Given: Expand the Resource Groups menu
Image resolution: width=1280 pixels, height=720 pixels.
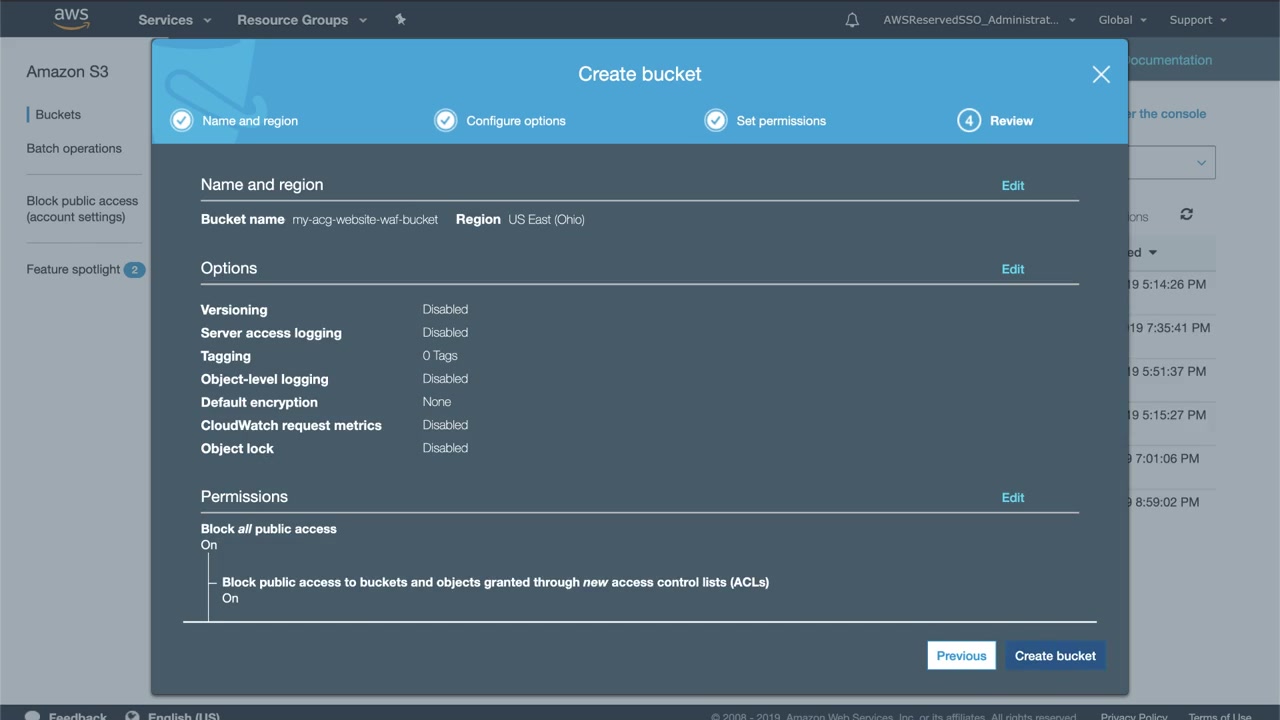Looking at the screenshot, I should click(x=302, y=20).
